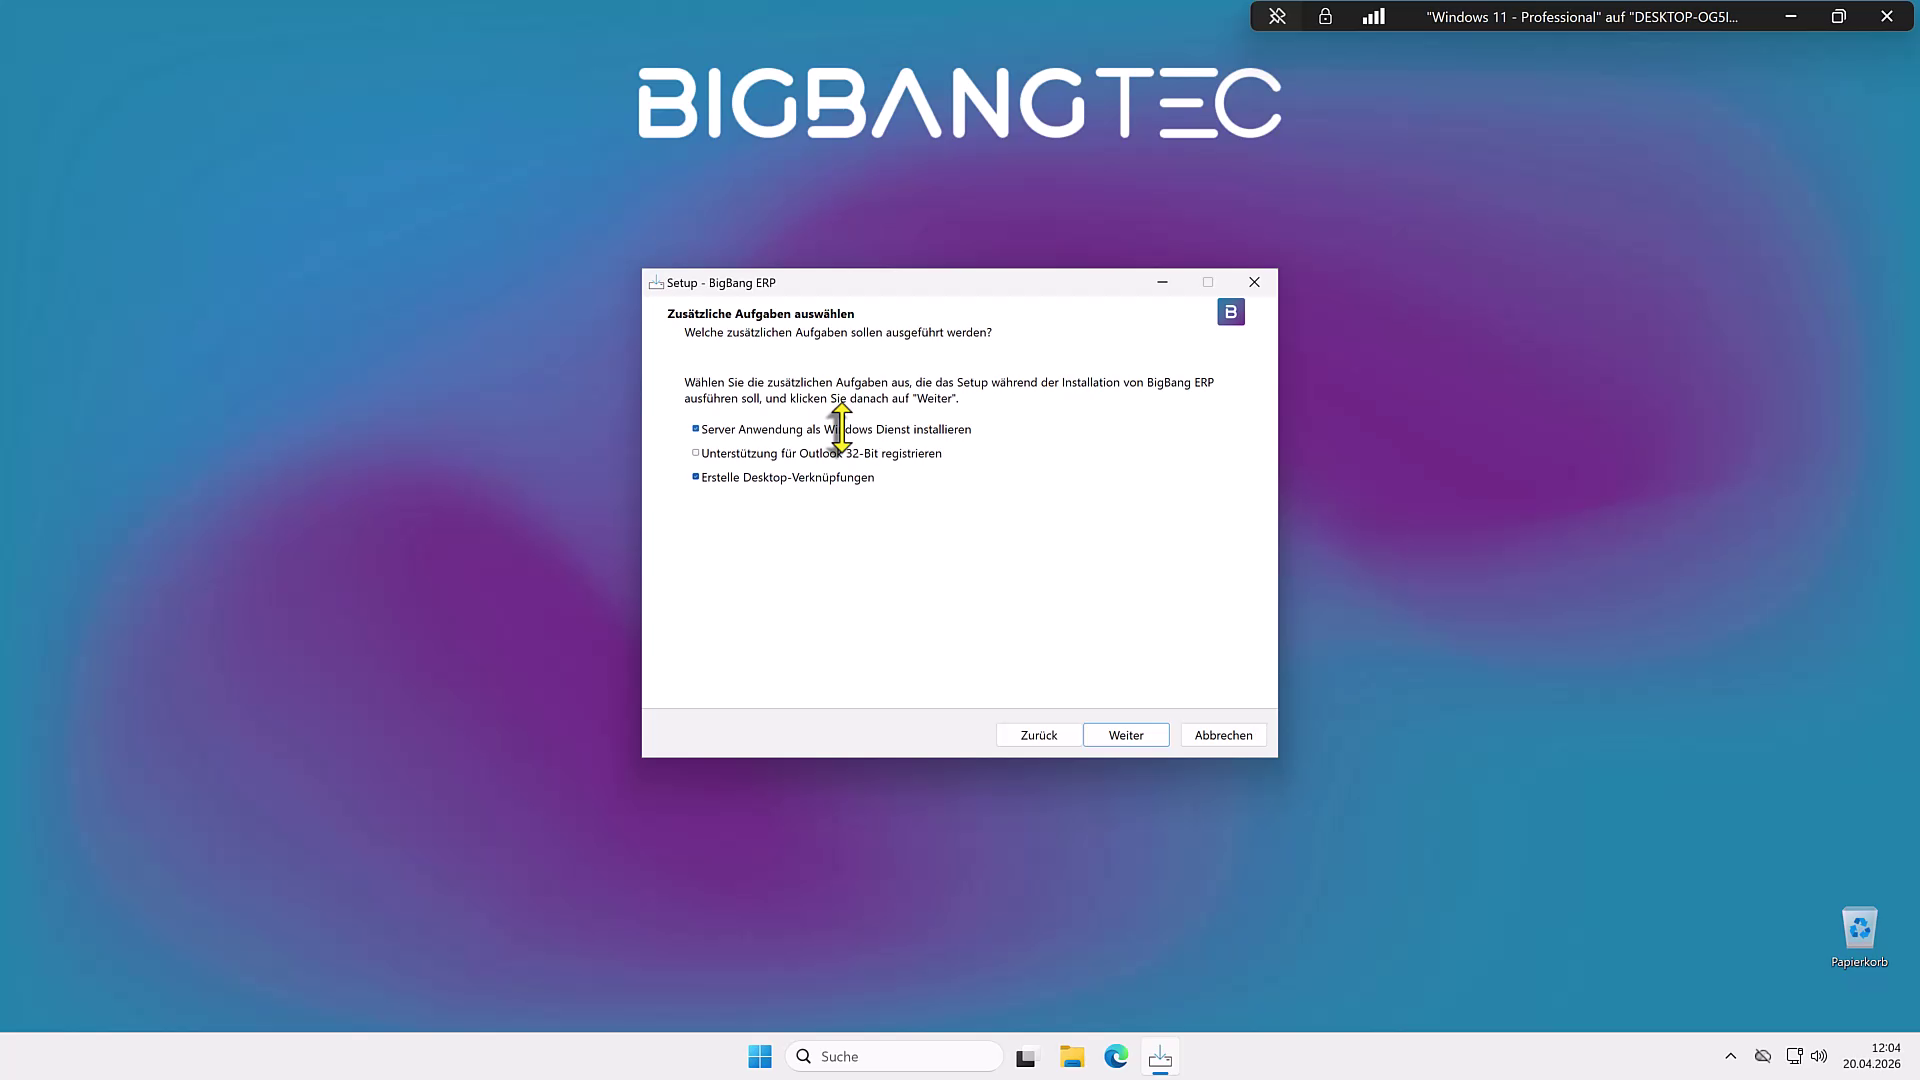The width and height of the screenshot is (1920, 1080).
Task: Click the unpin icon in VM connection bar
Action: click(x=1277, y=16)
